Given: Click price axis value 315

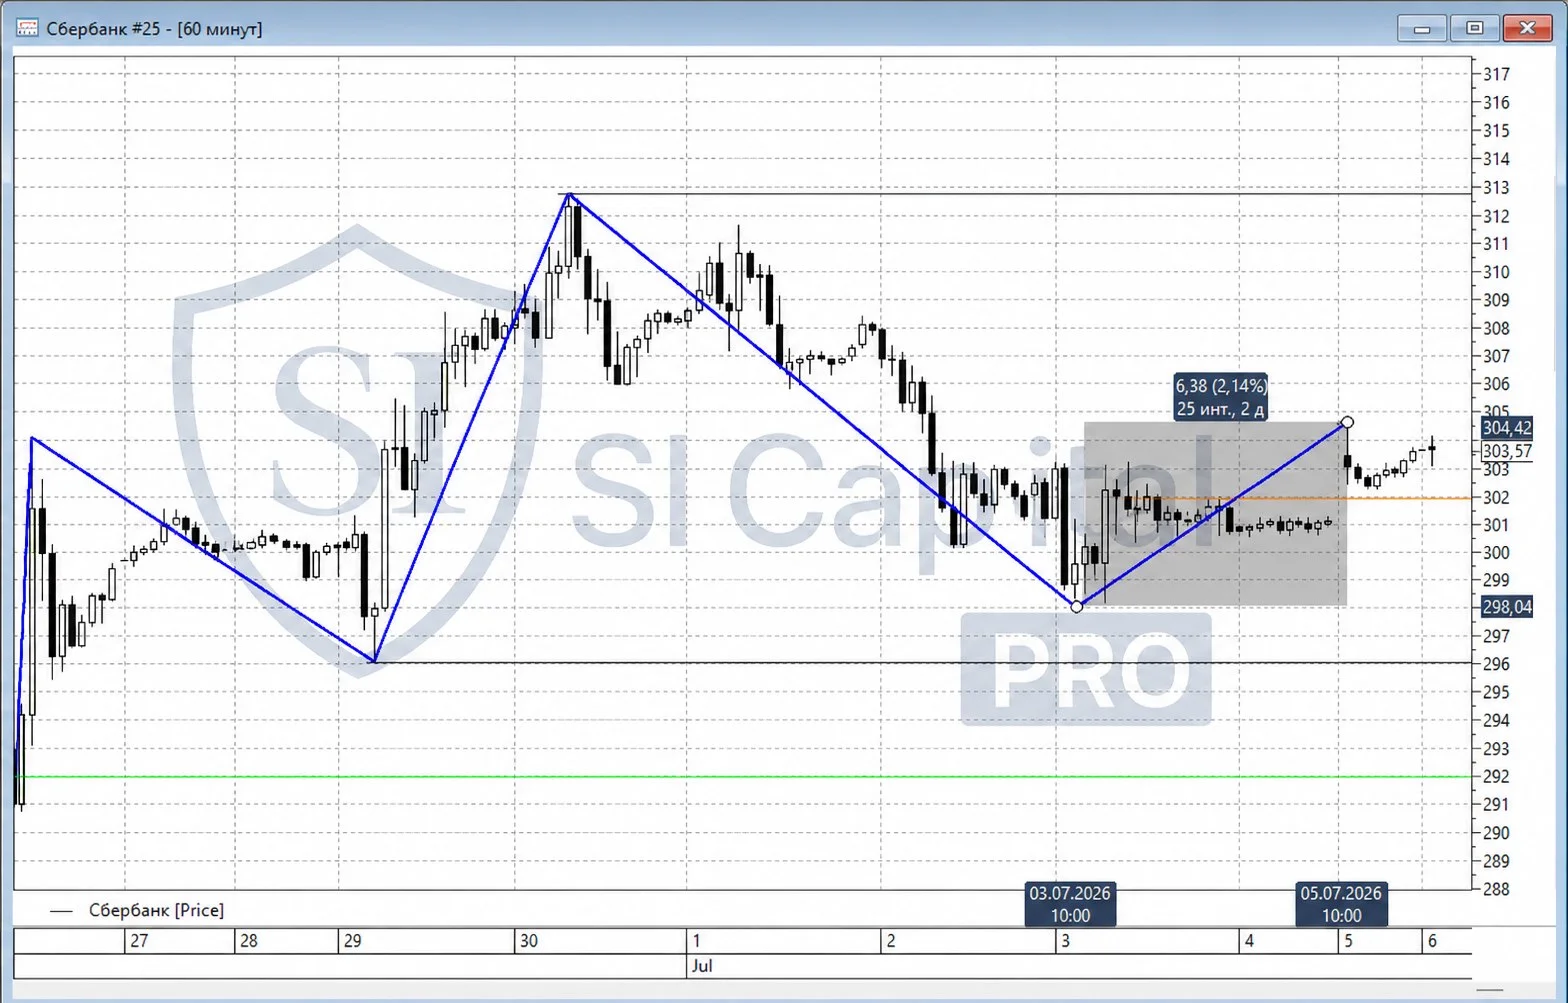Looking at the screenshot, I should [x=1496, y=131].
